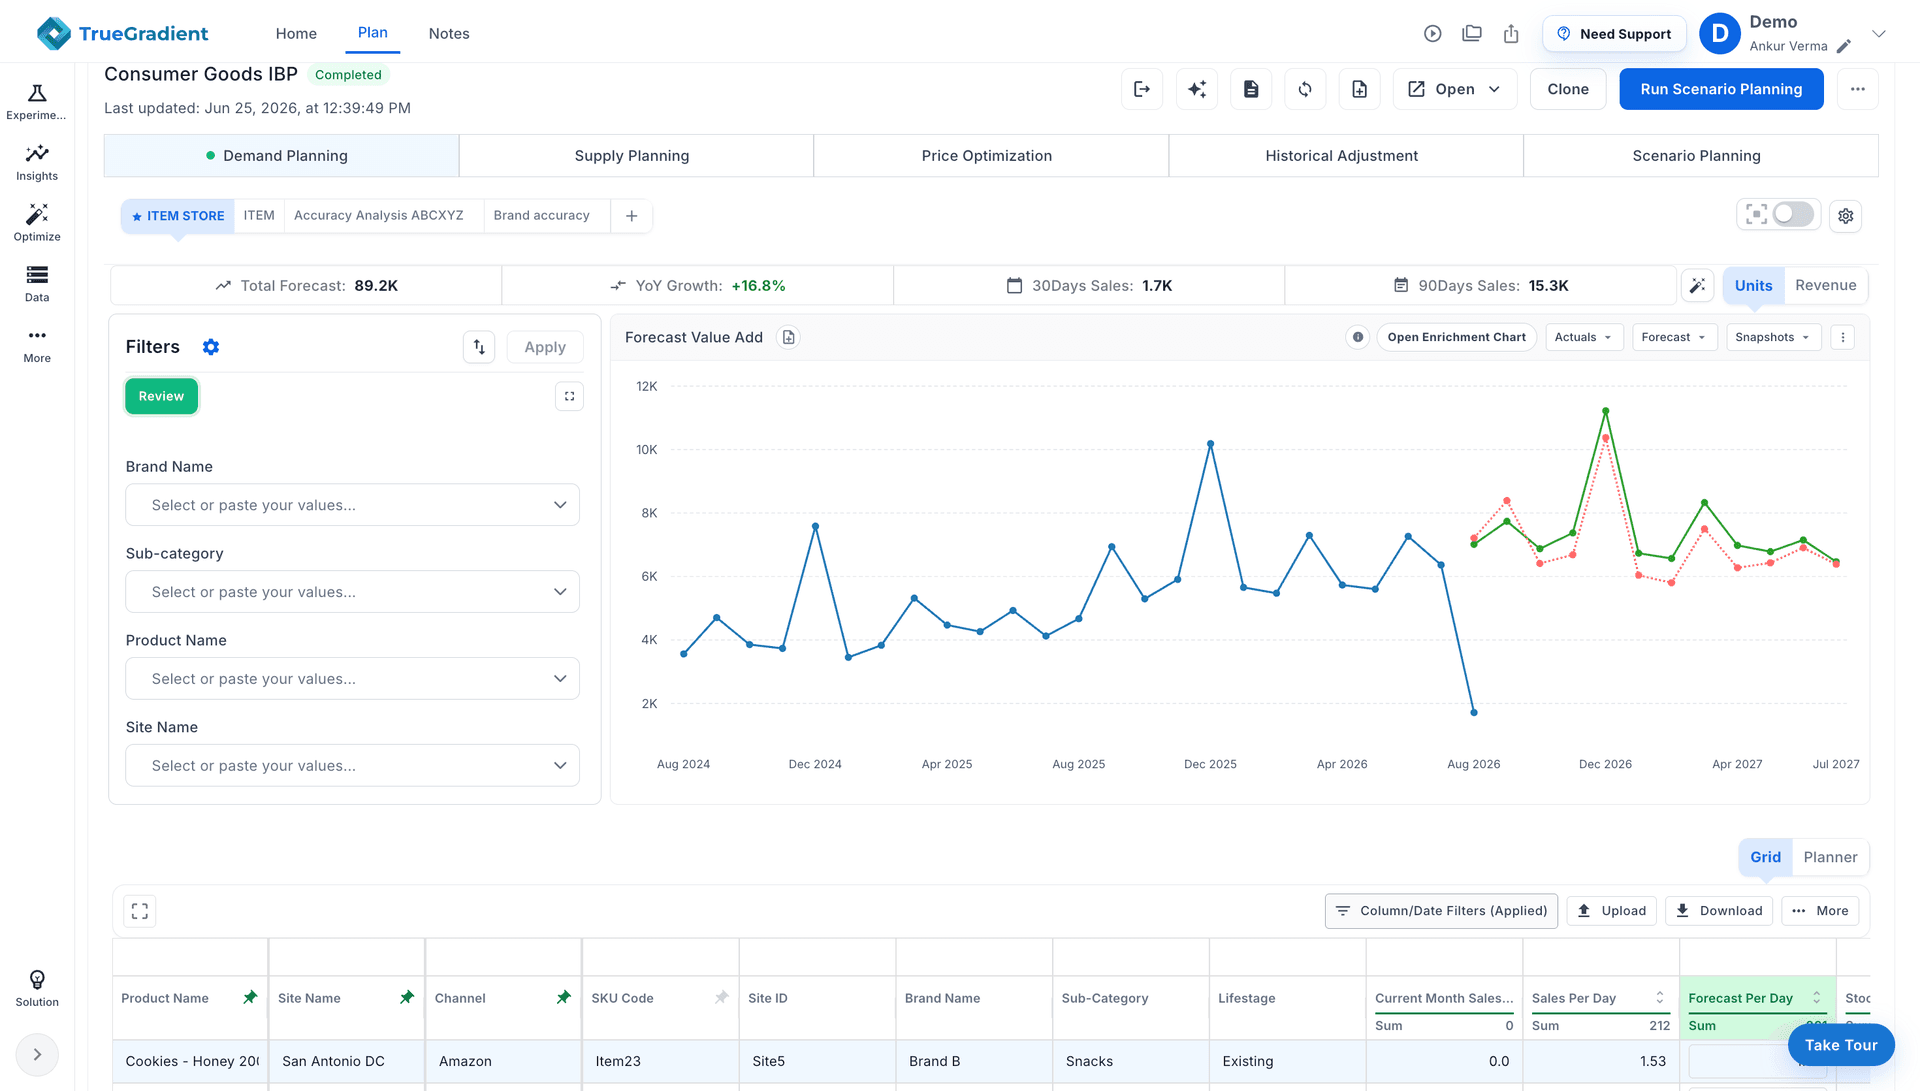The width and height of the screenshot is (1920, 1091).
Task: Open the Actuals dropdown
Action: [x=1584, y=337]
